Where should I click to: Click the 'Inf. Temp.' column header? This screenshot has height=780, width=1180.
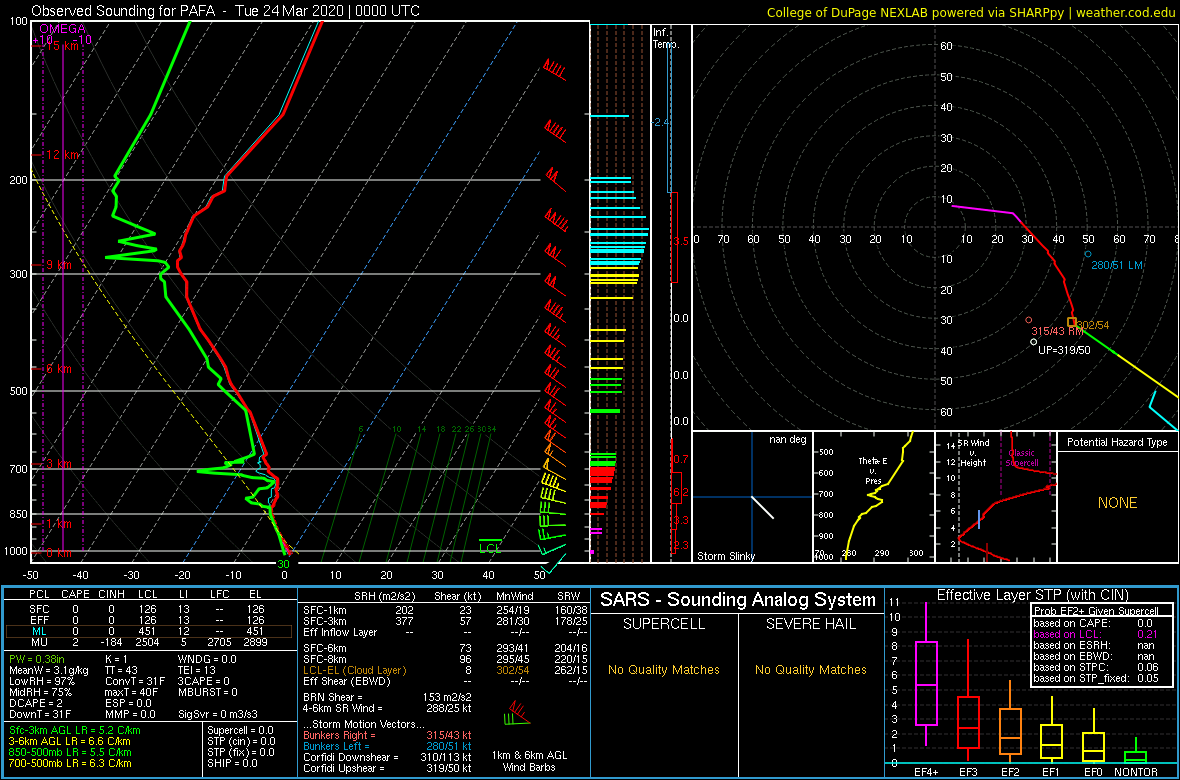[667, 38]
